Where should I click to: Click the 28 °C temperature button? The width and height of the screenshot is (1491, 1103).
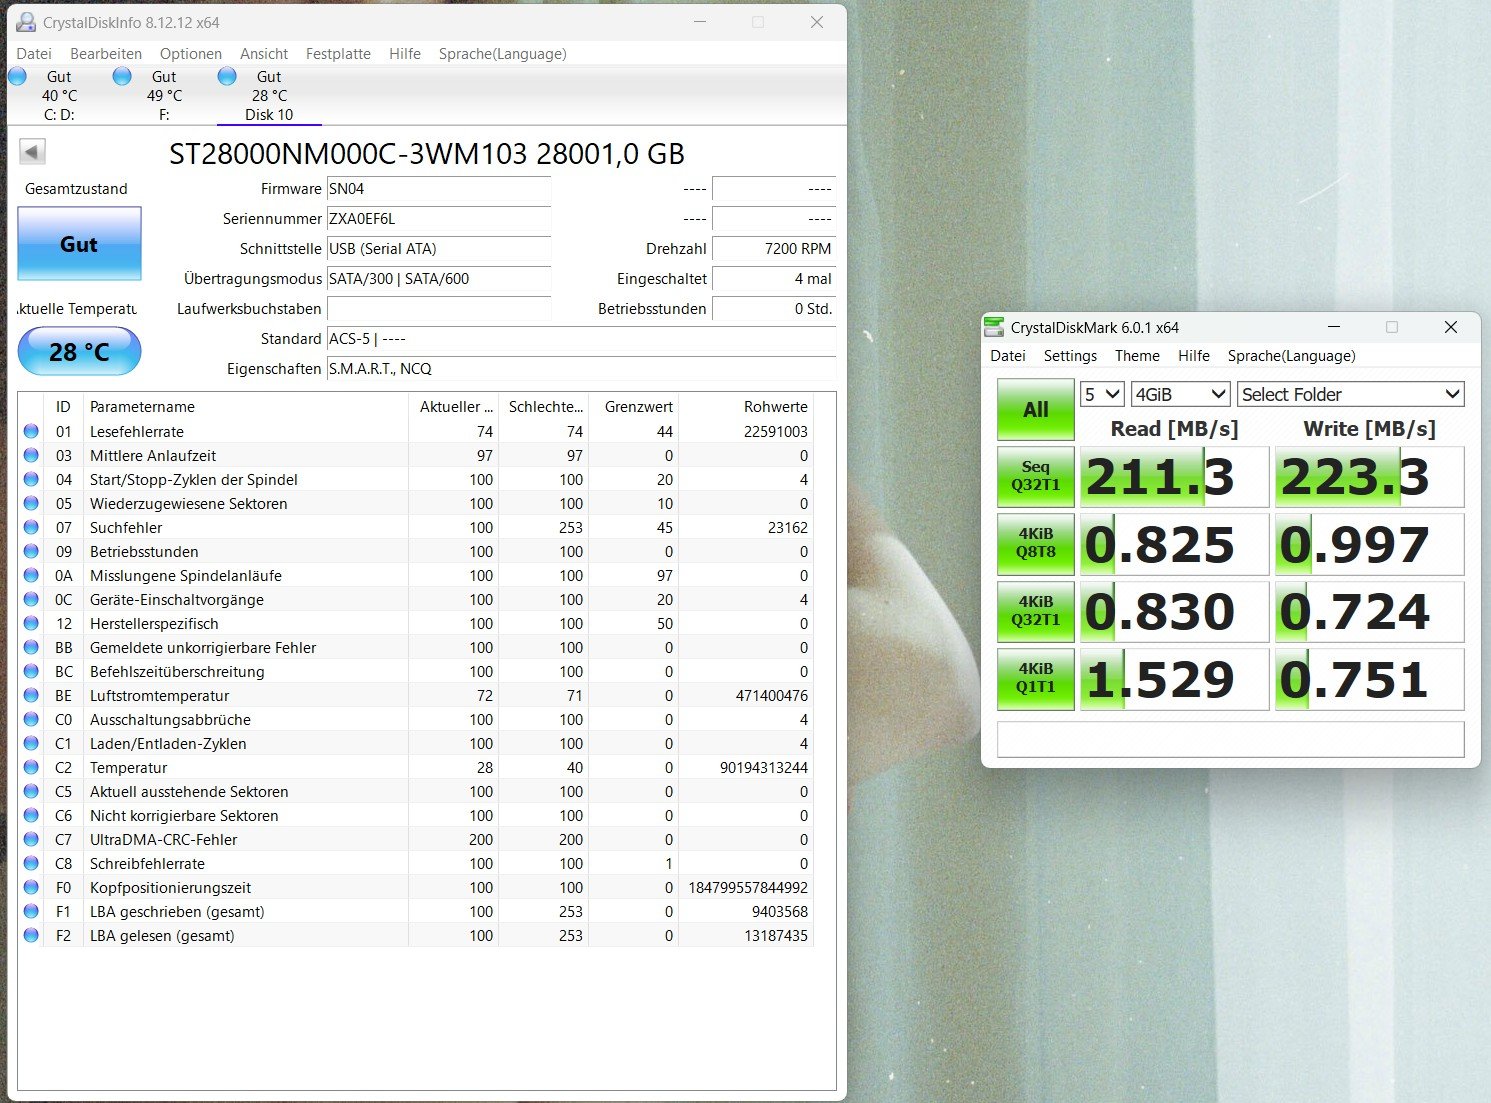click(79, 351)
